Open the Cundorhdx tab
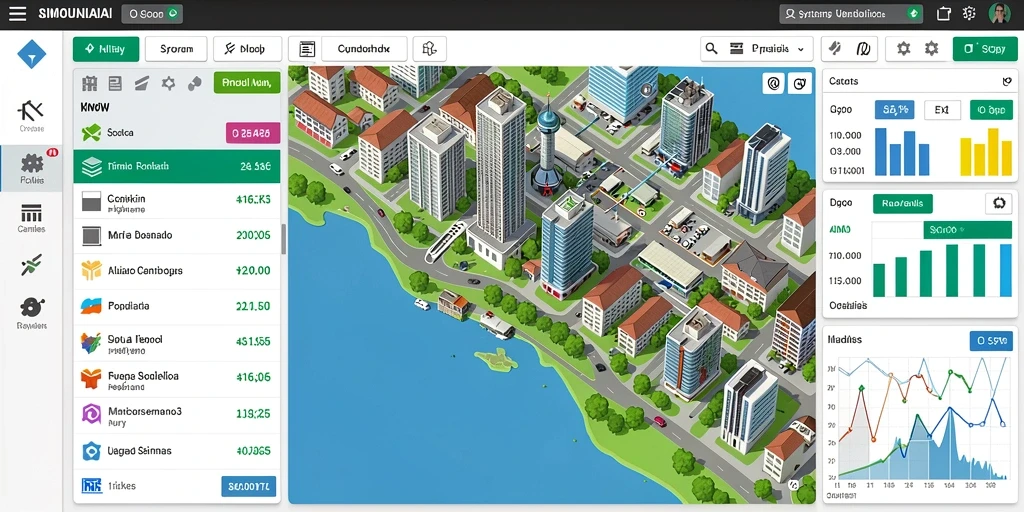This screenshot has height=512, width=1024. point(347,48)
